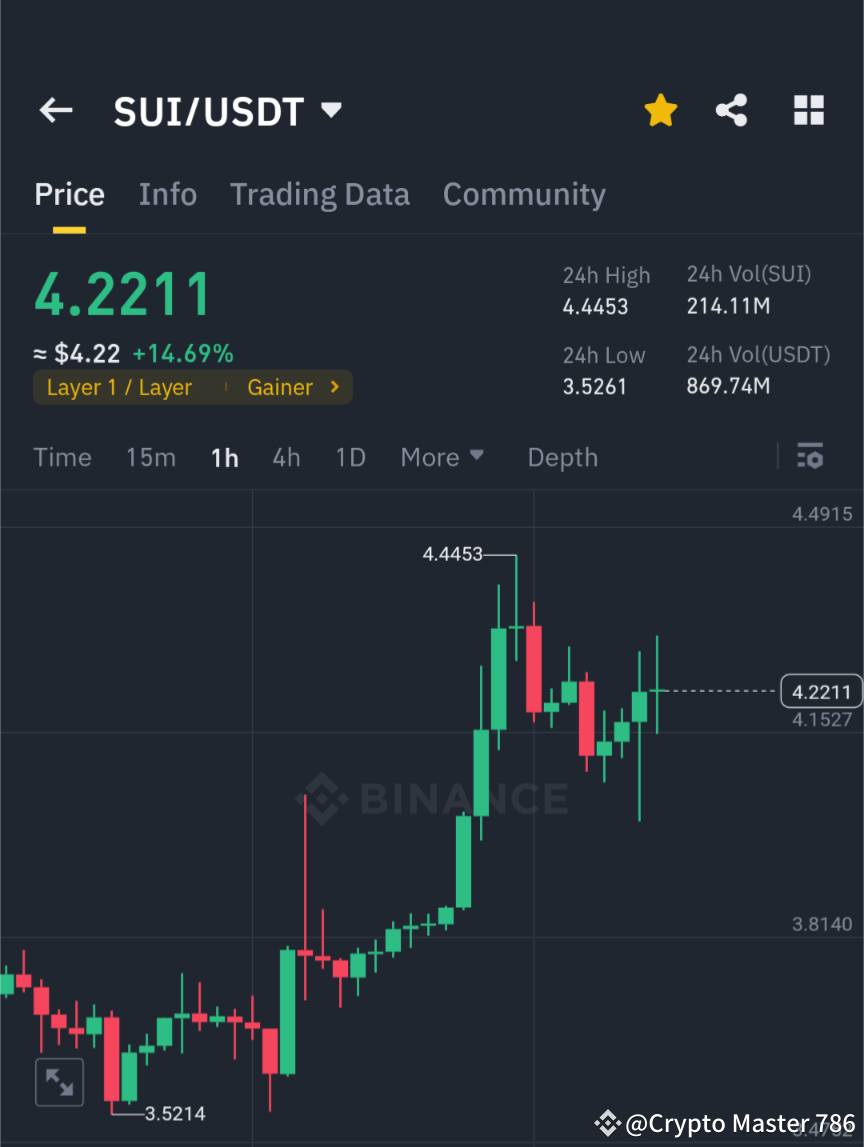Image resolution: width=864 pixels, height=1147 pixels.
Task: Switch to the Trading Data tab
Action: tap(320, 194)
